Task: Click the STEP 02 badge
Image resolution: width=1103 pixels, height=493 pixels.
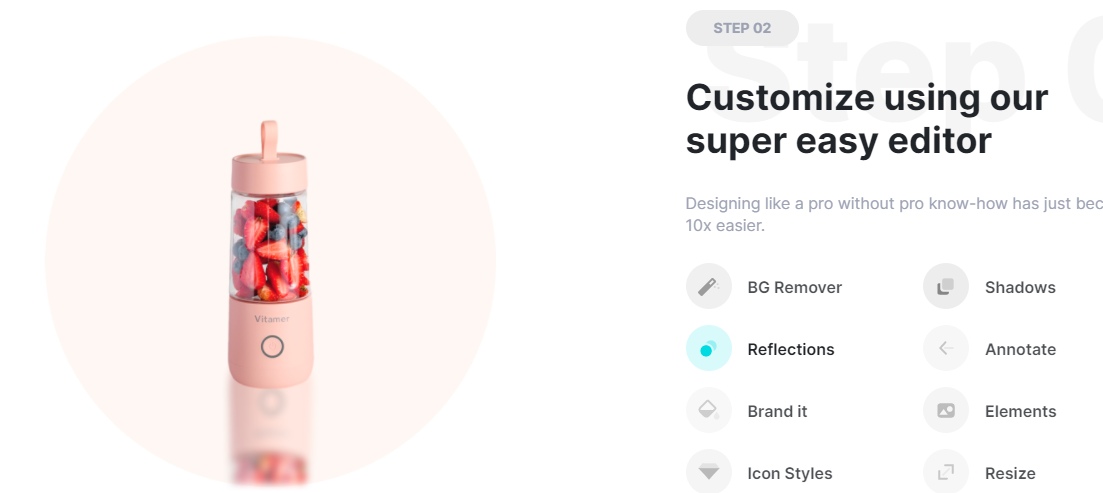Action: (x=742, y=28)
